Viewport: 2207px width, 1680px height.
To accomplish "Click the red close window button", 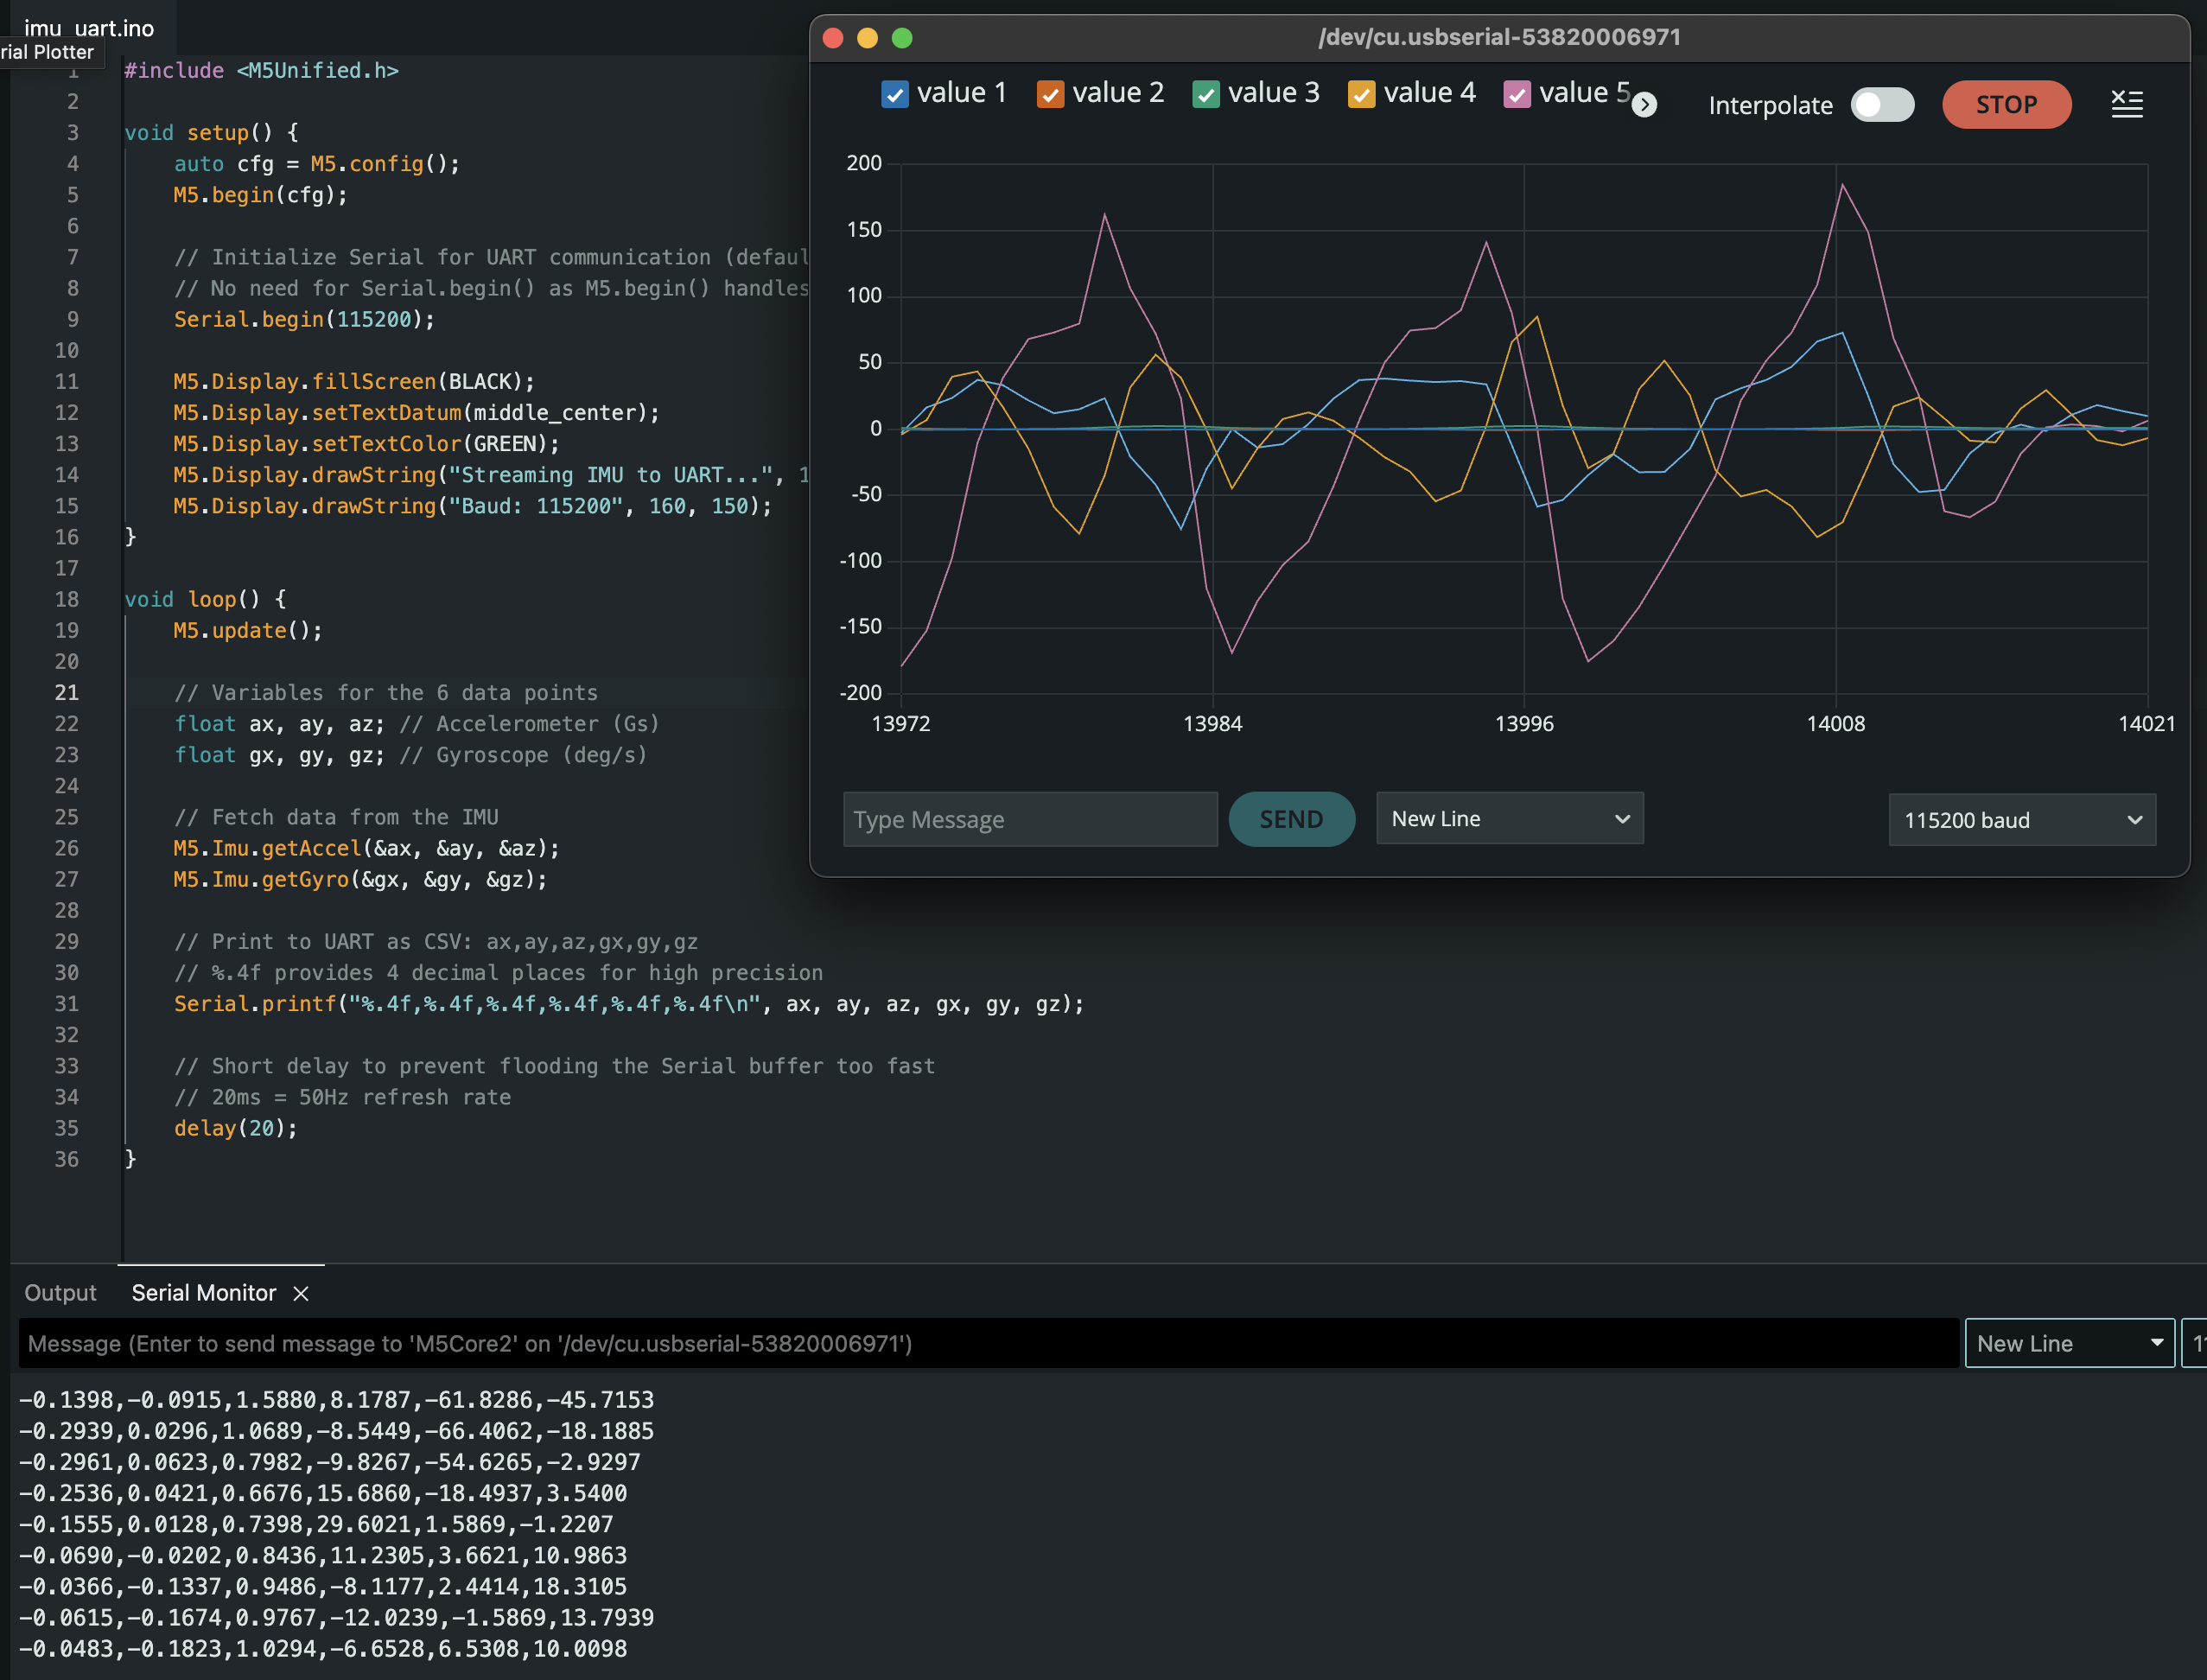I will click(x=832, y=38).
